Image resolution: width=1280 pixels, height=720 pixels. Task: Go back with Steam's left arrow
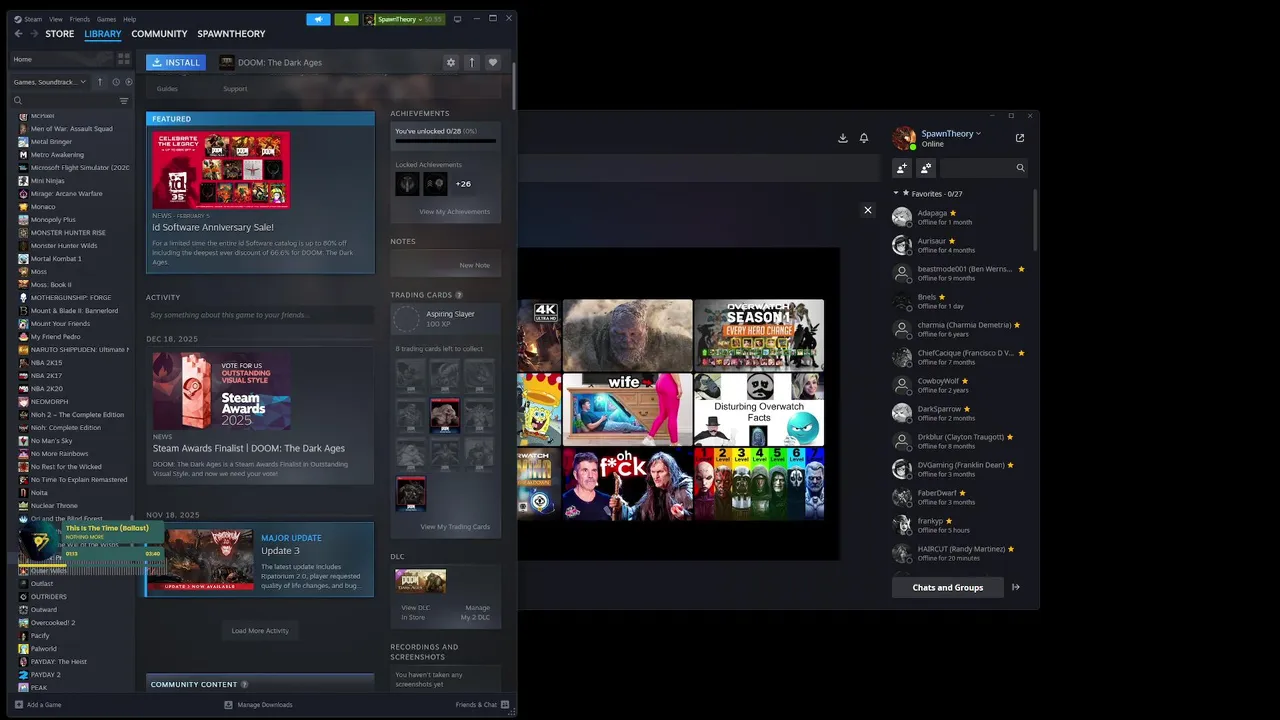pyautogui.click(x=18, y=34)
